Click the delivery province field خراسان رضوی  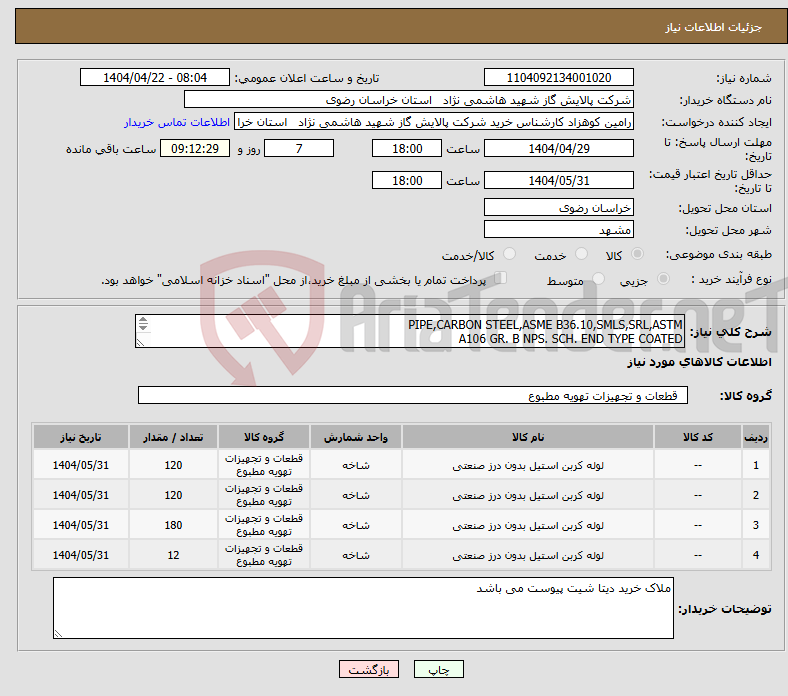(x=558, y=208)
